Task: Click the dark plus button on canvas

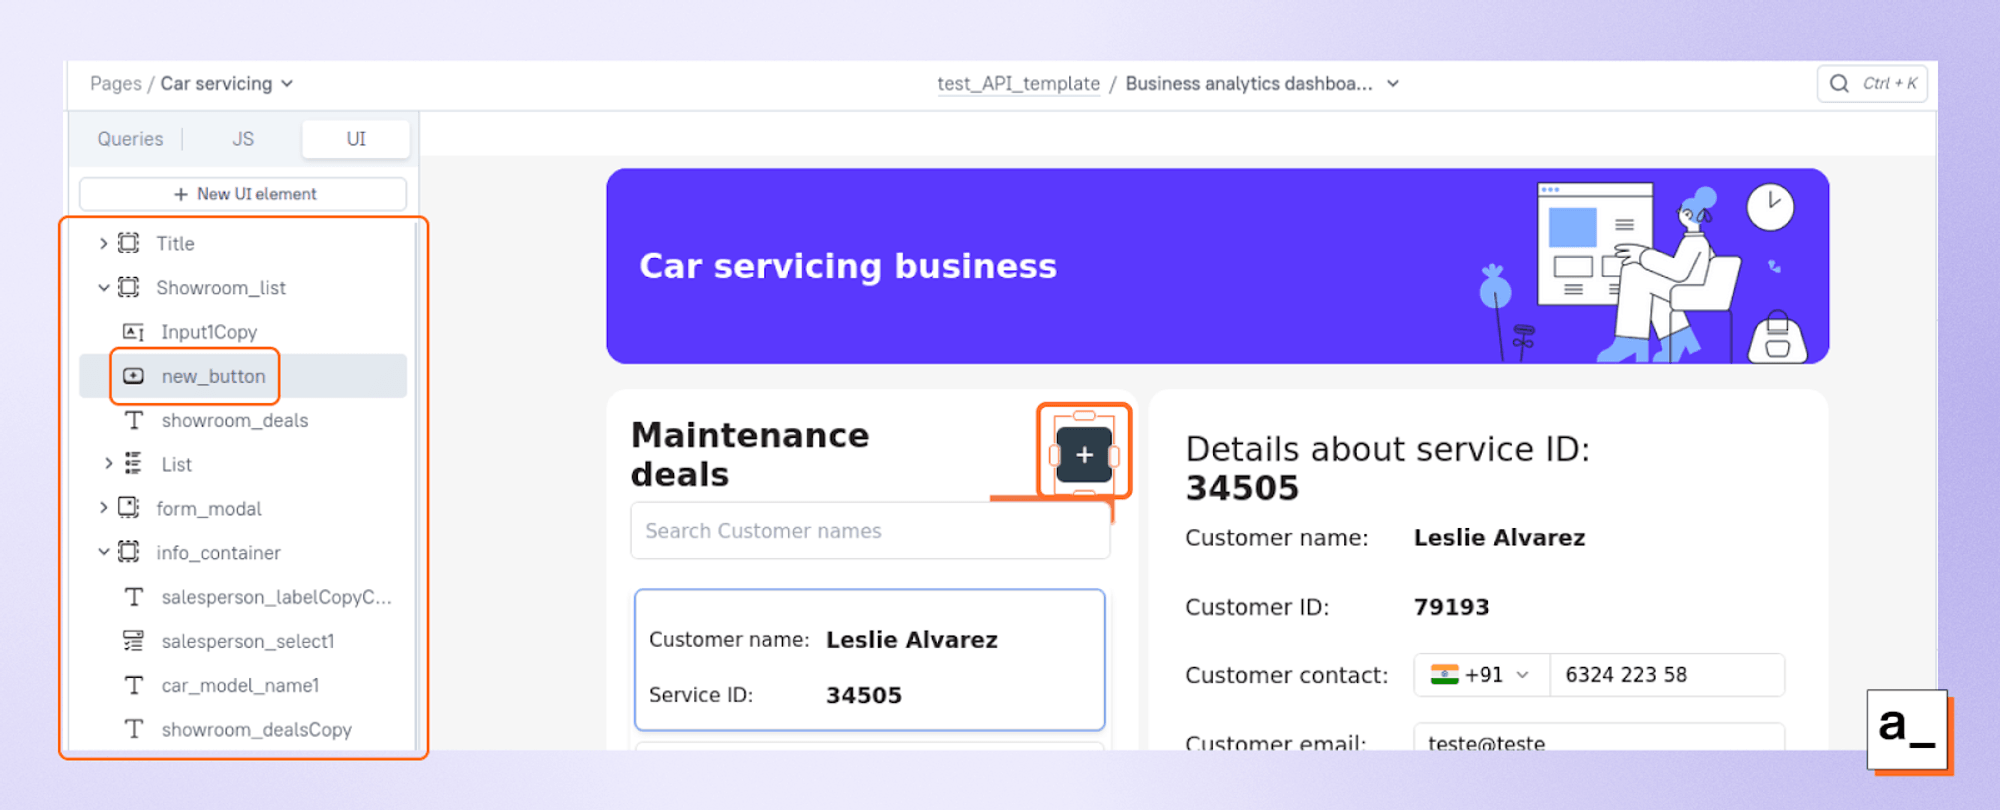Action: pyautogui.click(x=1084, y=455)
